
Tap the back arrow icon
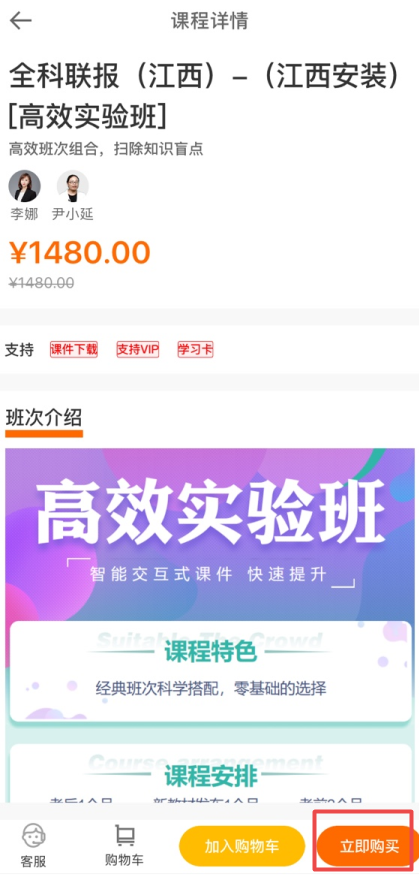(x=21, y=21)
